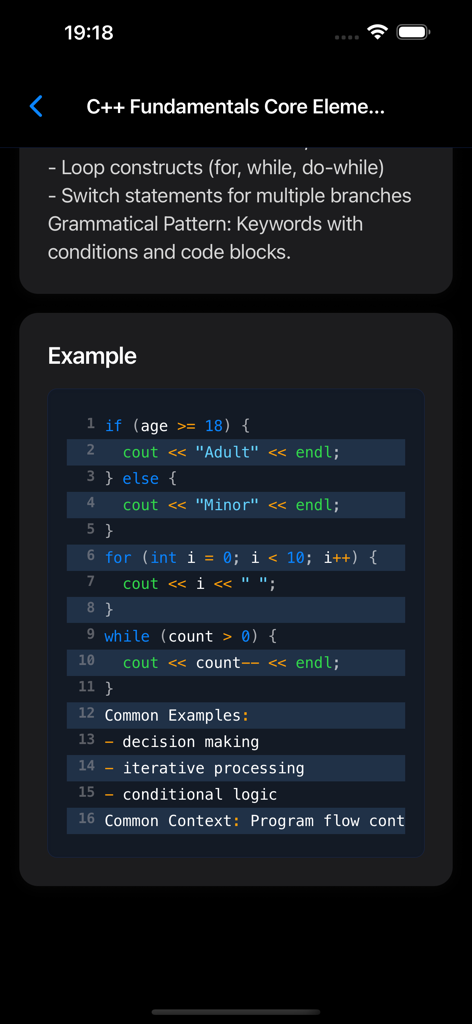Select the line '- Loop constructs (for, while, do-while)'
This screenshot has height=1024, width=472.
[x=217, y=168]
